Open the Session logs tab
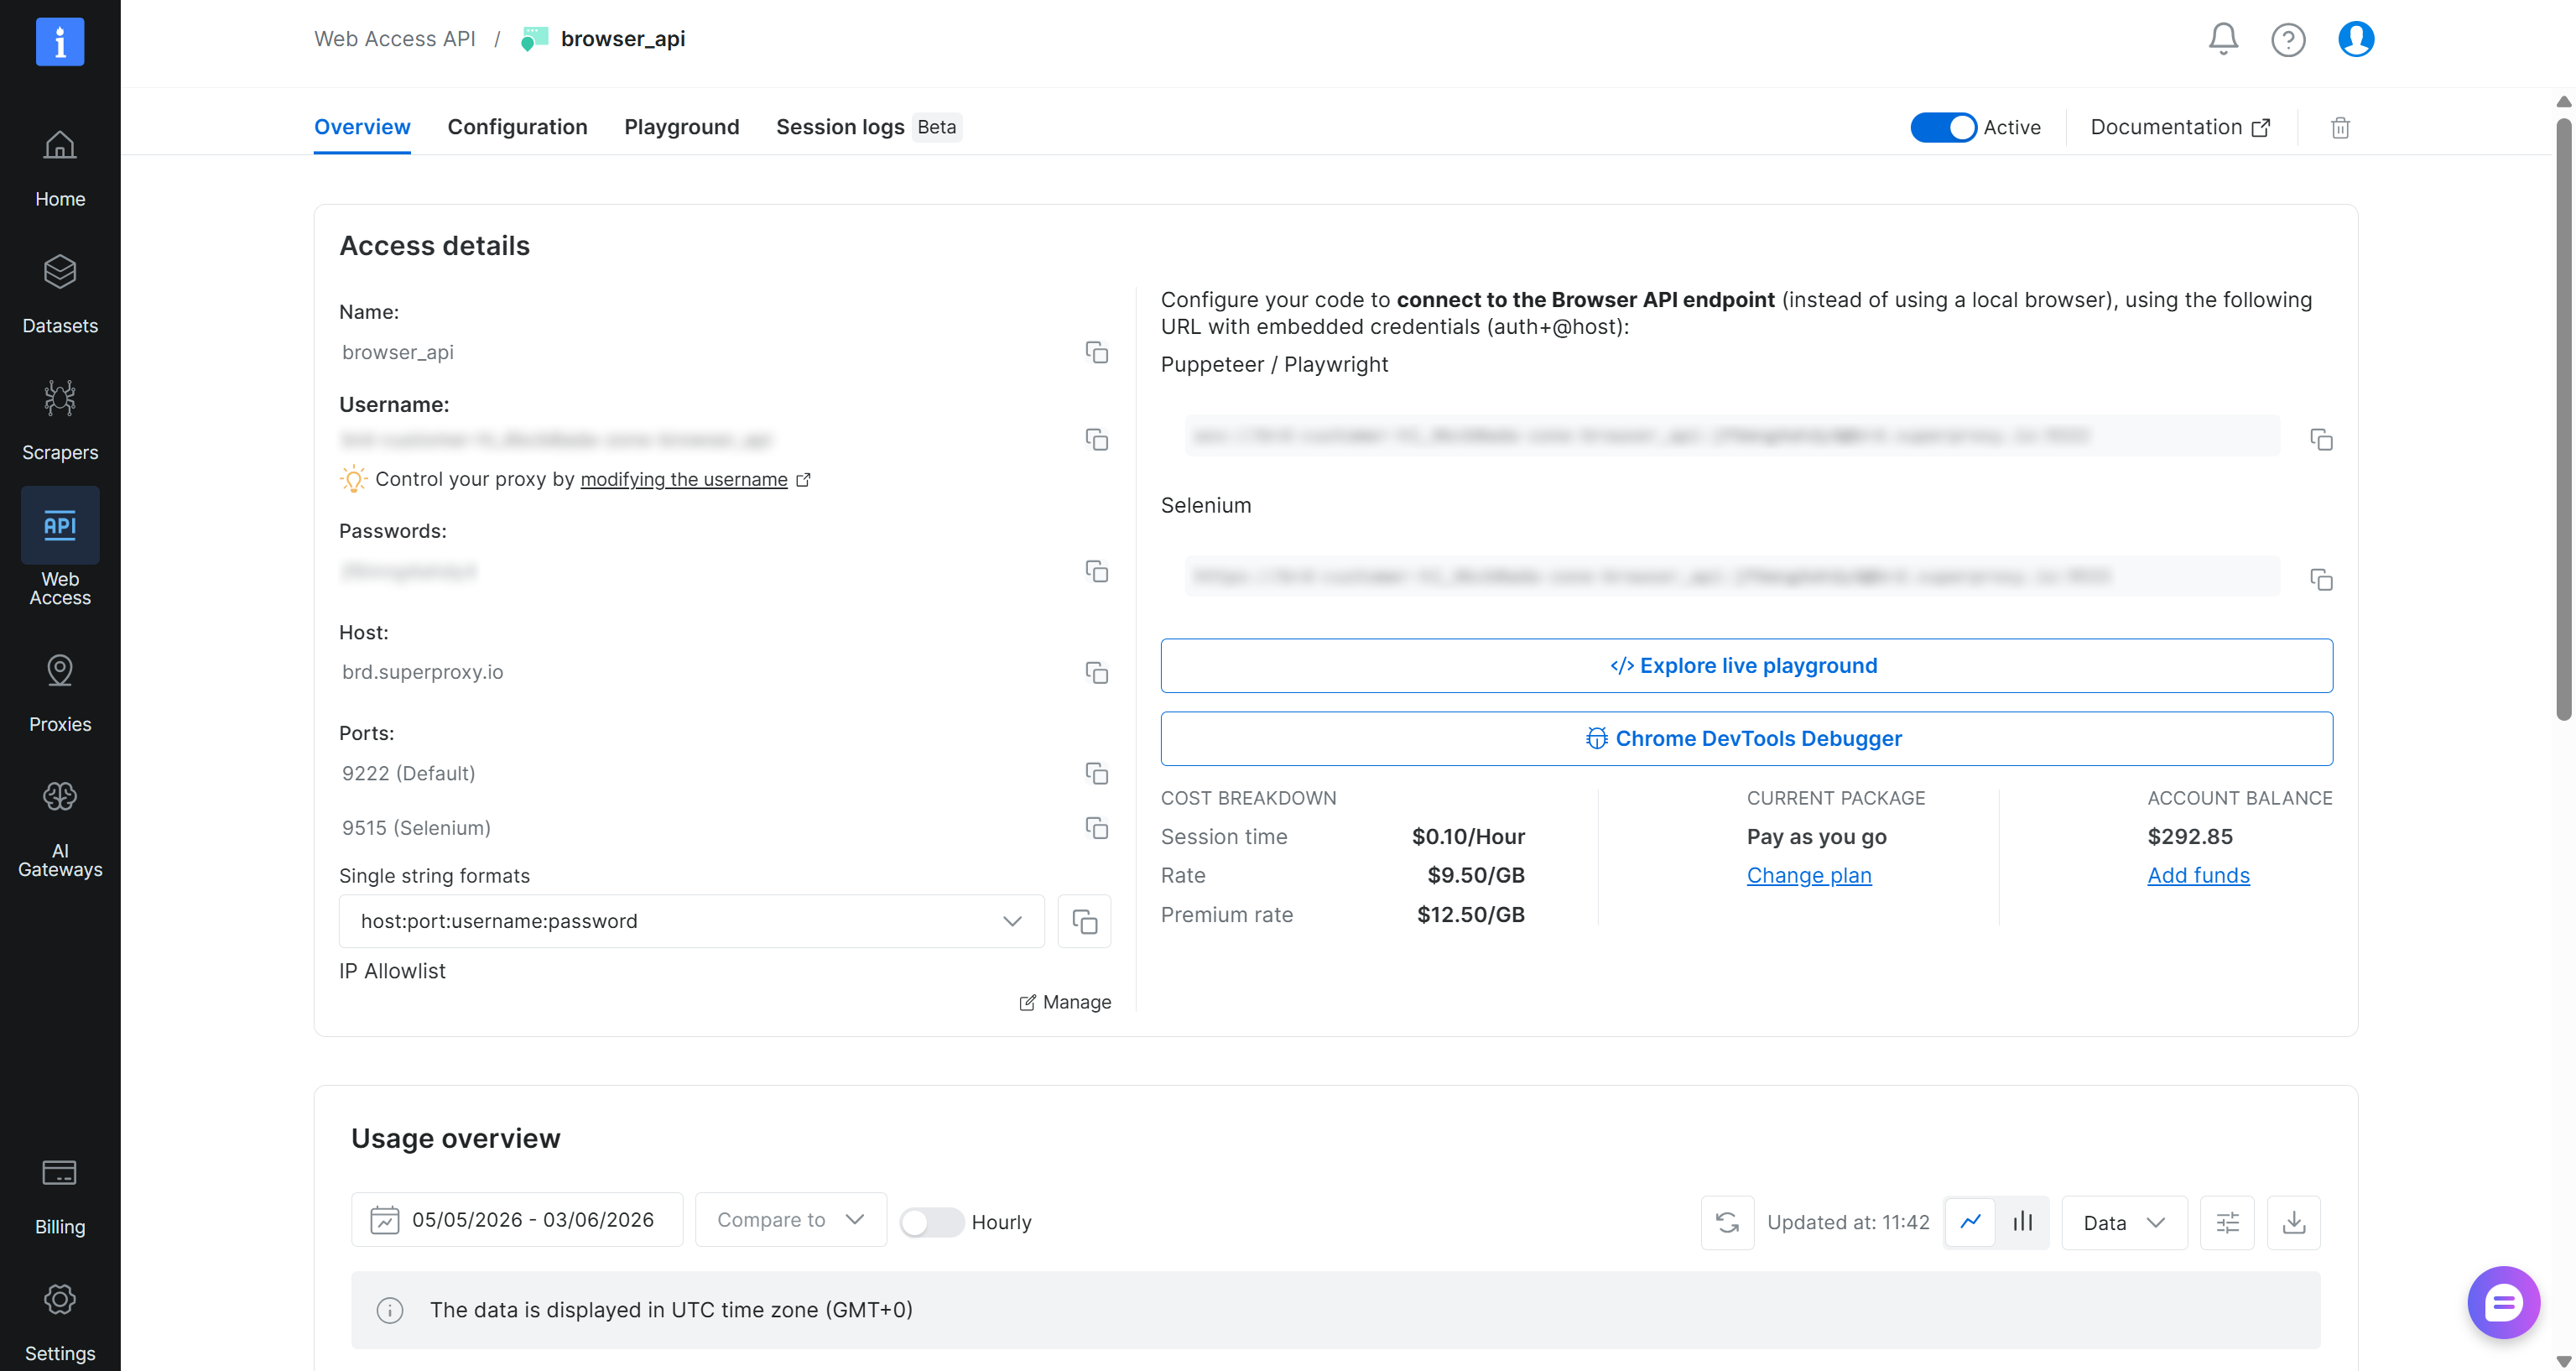Screen dimensions: 2576x1371 coord(868,127)
